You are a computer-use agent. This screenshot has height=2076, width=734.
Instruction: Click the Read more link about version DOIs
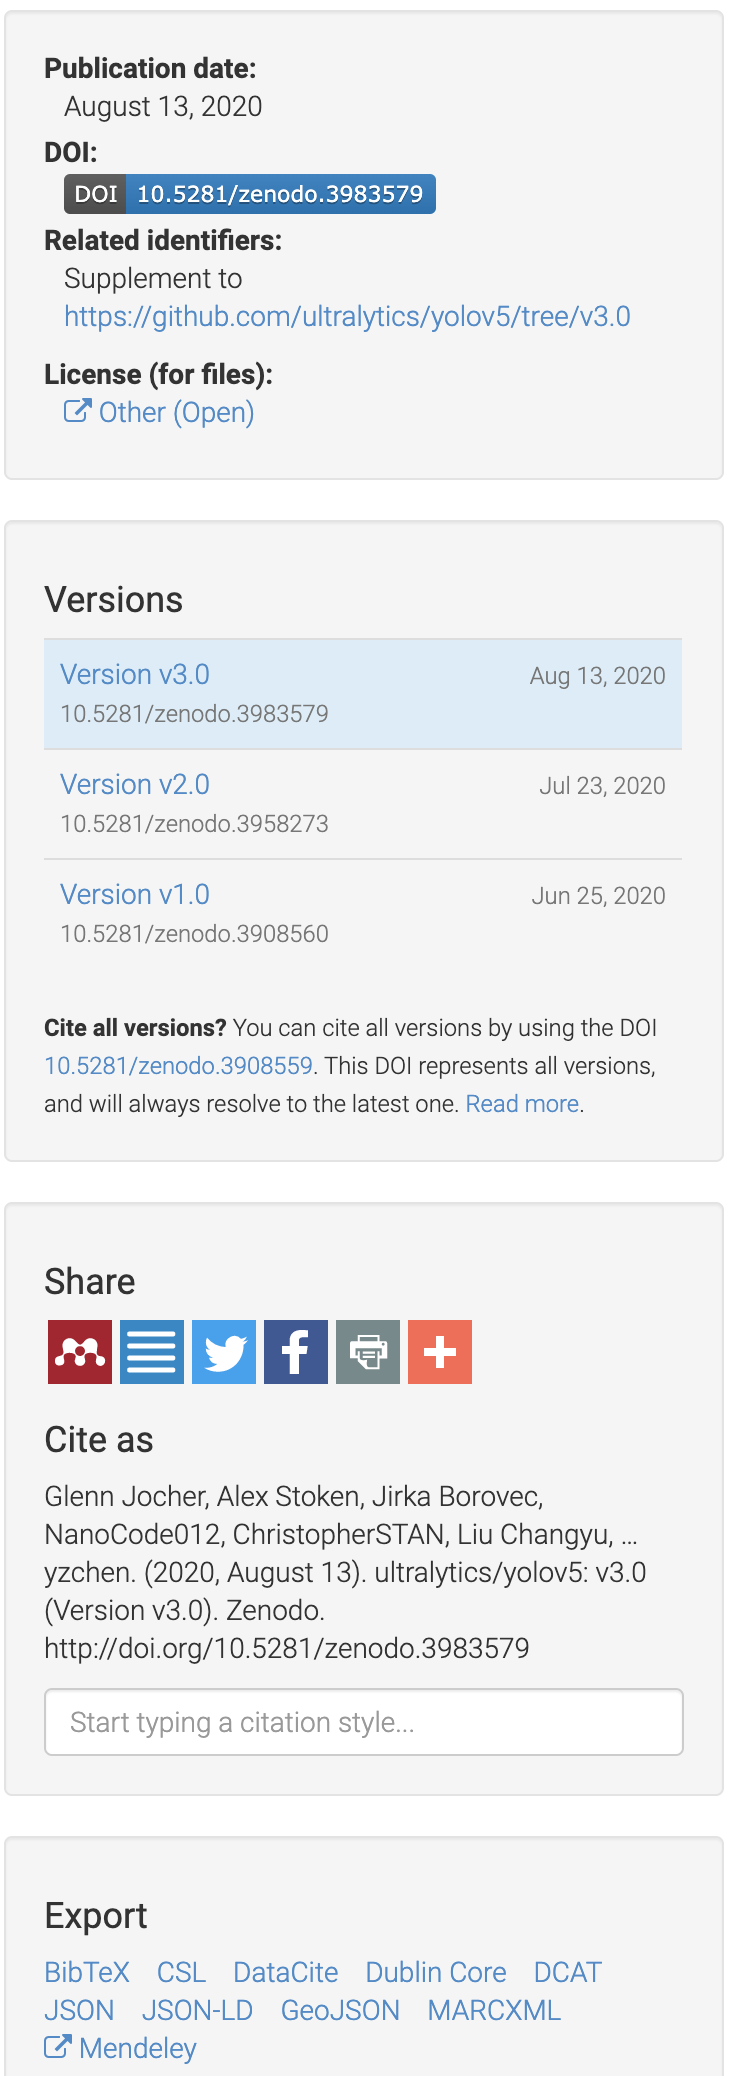(x=522, y=1103)
